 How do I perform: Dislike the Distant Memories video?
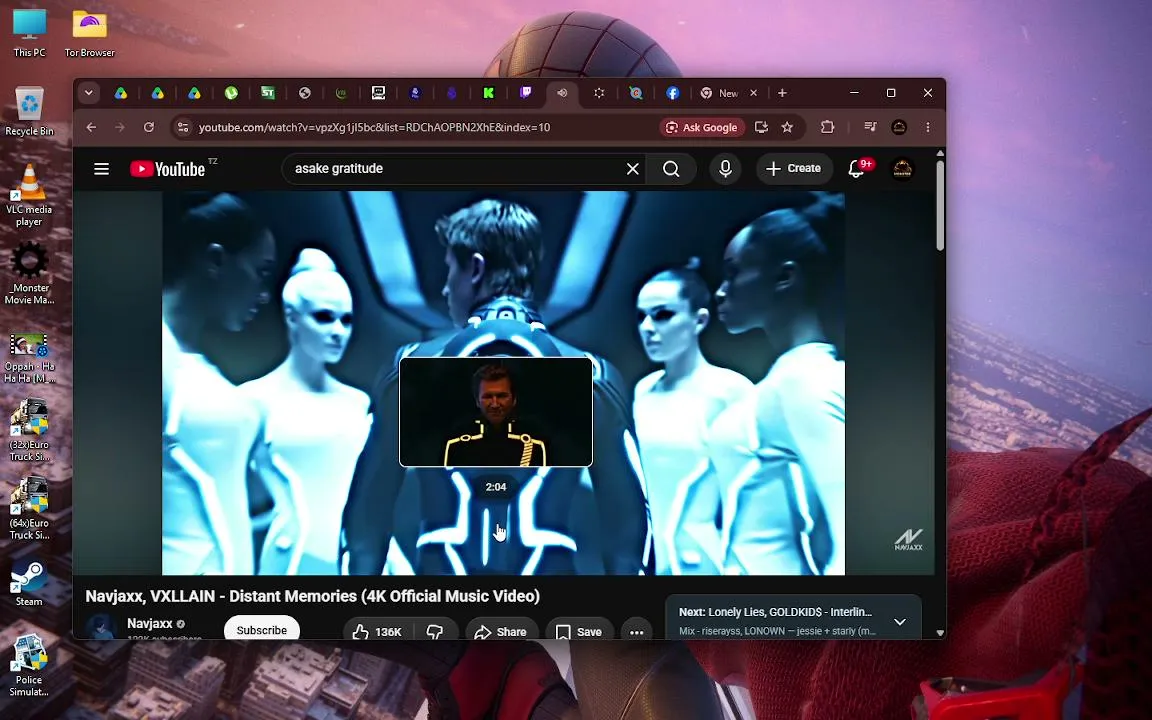[435, 631]
